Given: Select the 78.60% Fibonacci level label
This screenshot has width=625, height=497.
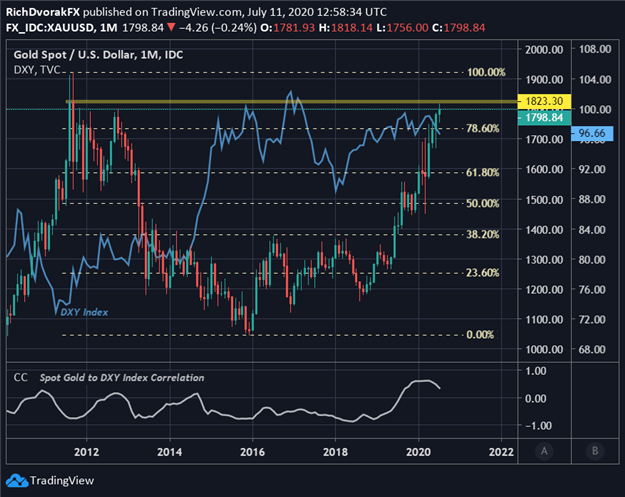Looking at the screenshot, I should click(483, 128).
